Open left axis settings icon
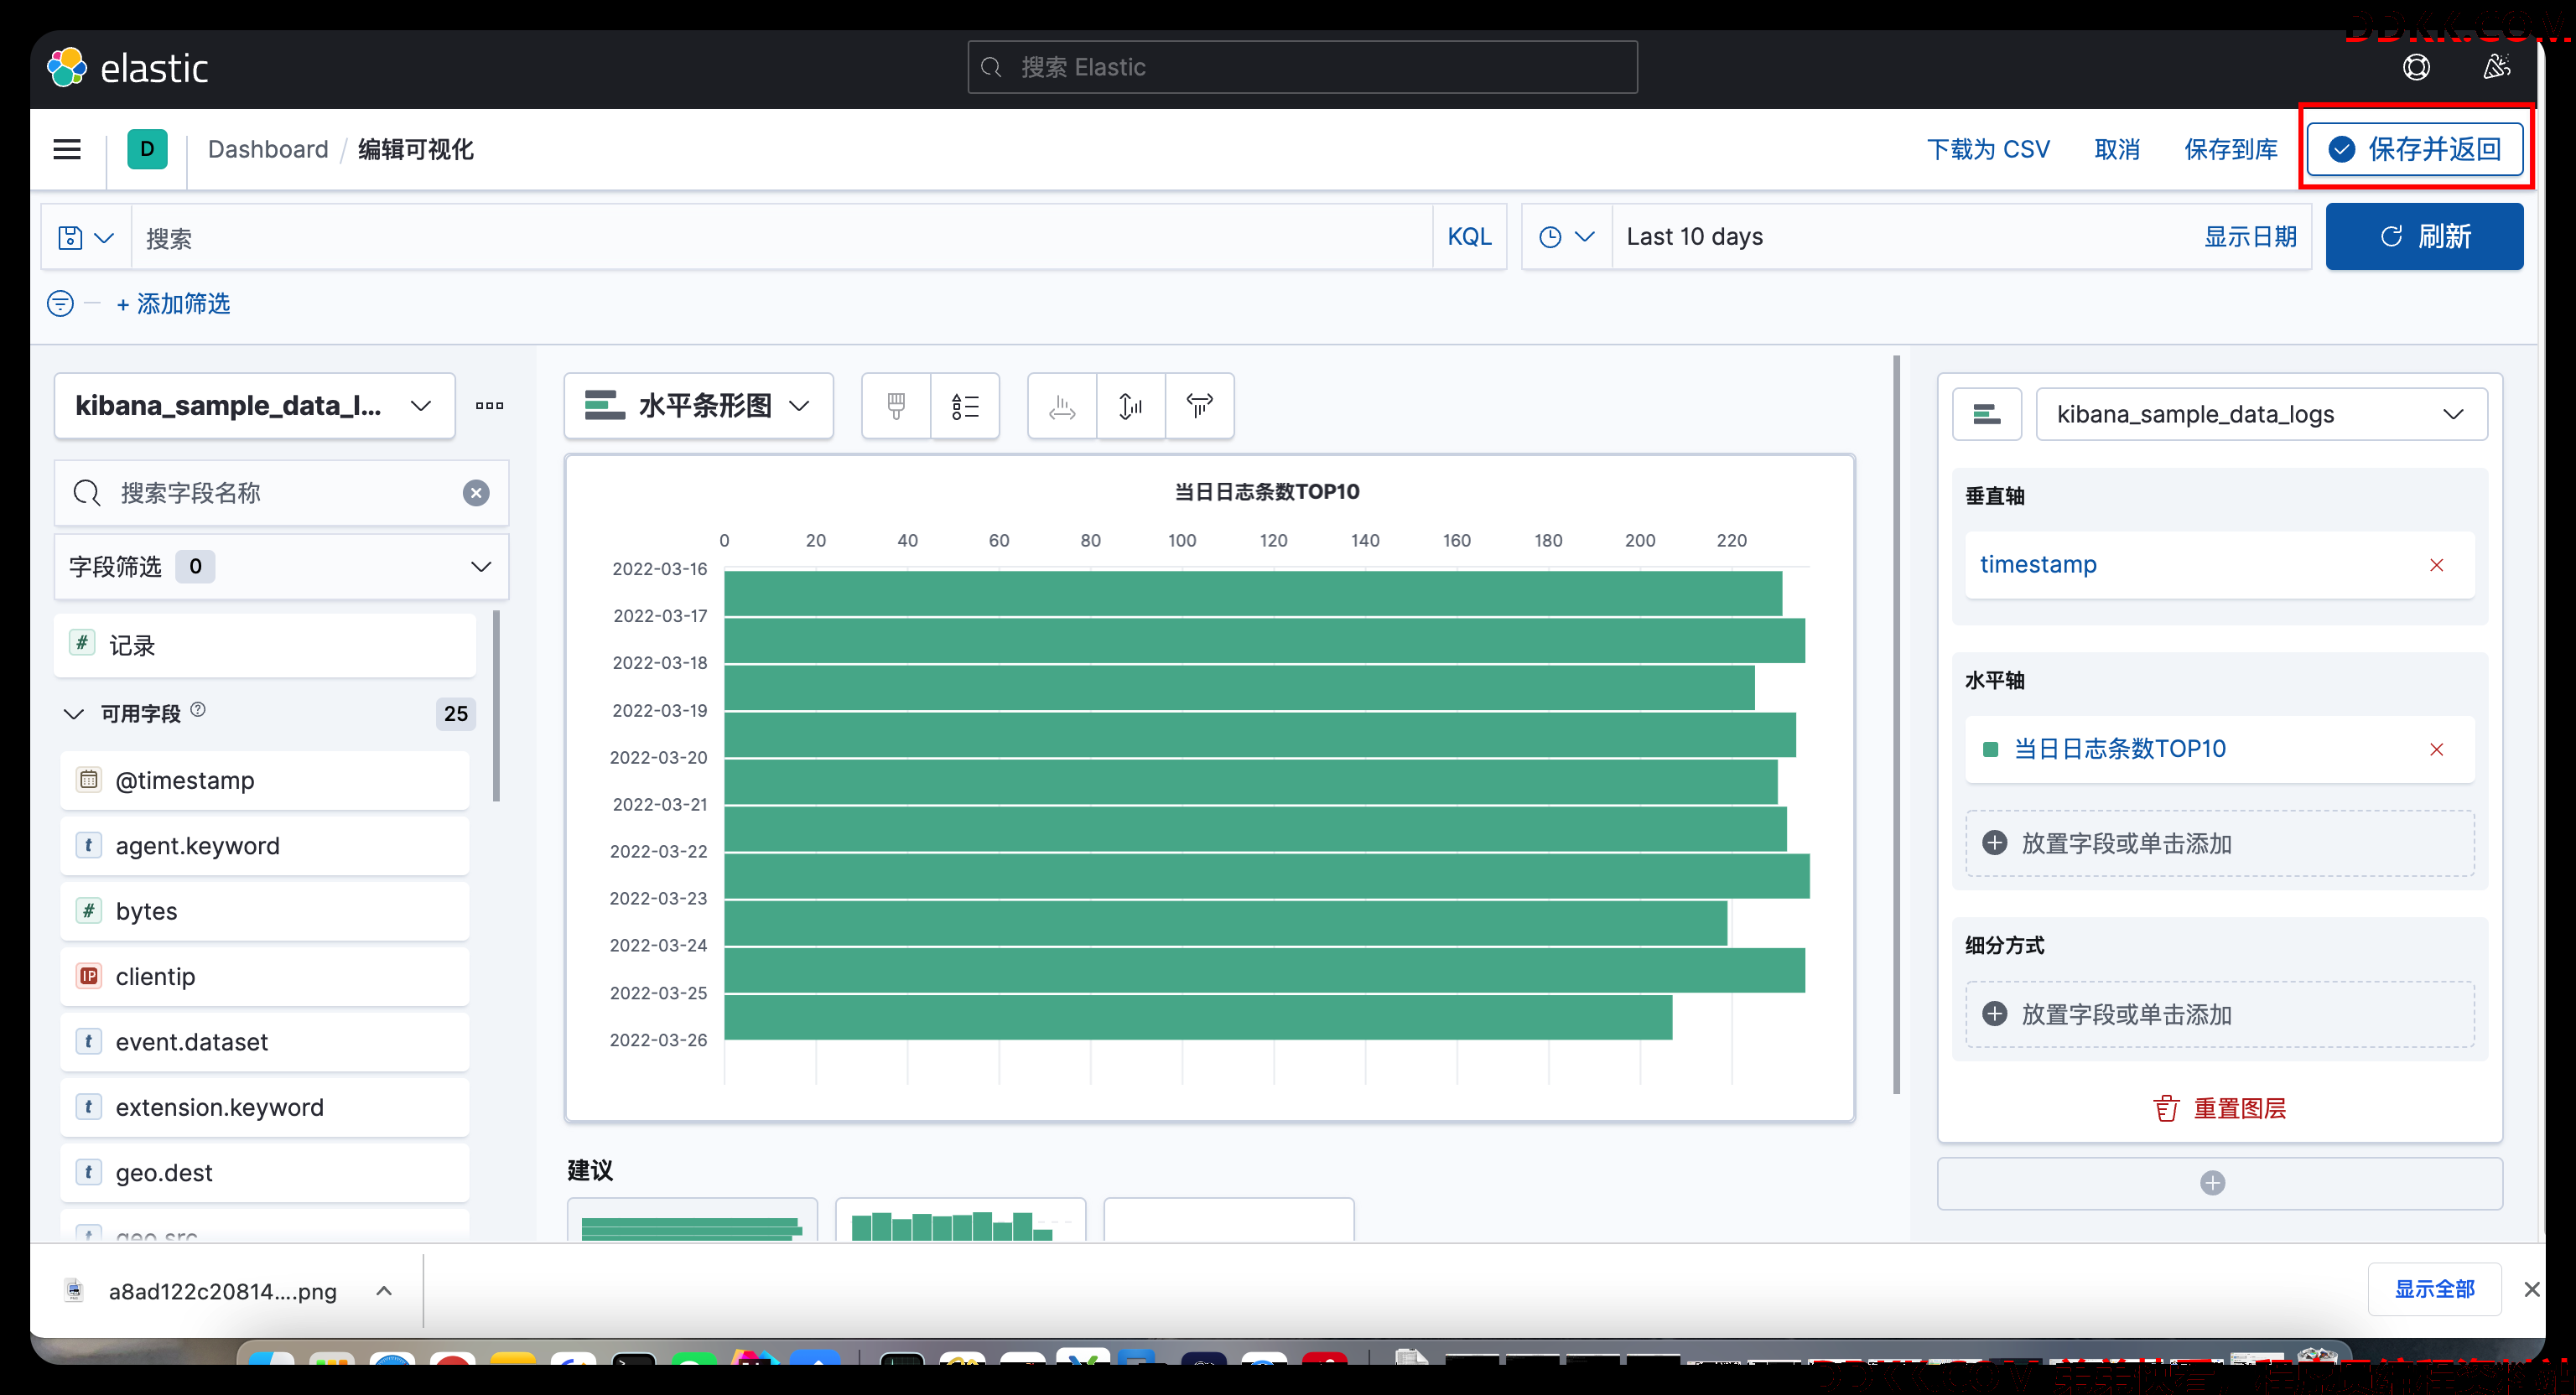This screenshot has height=1395, width=2576. point(1062,405)
